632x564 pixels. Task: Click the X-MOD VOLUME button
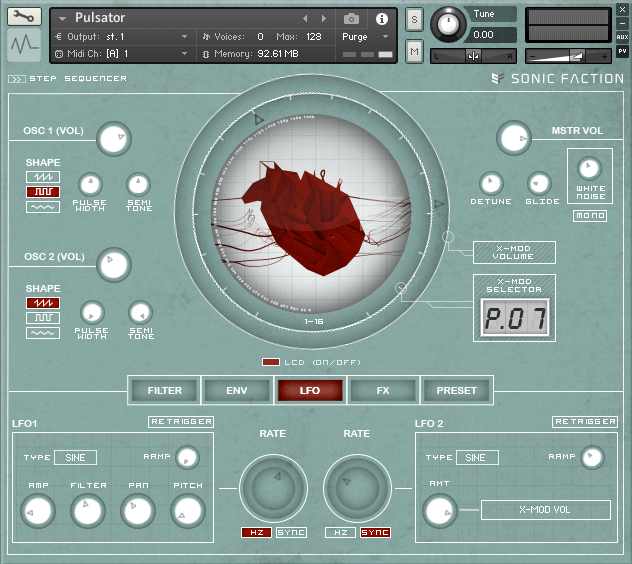[514, 253]
